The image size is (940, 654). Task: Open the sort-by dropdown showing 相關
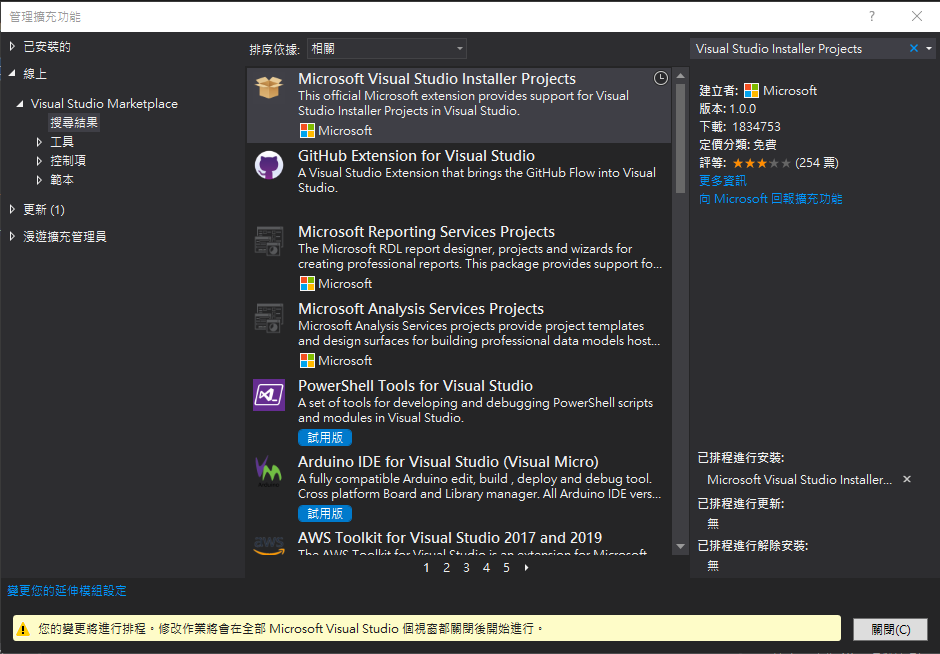pos(387,49)
